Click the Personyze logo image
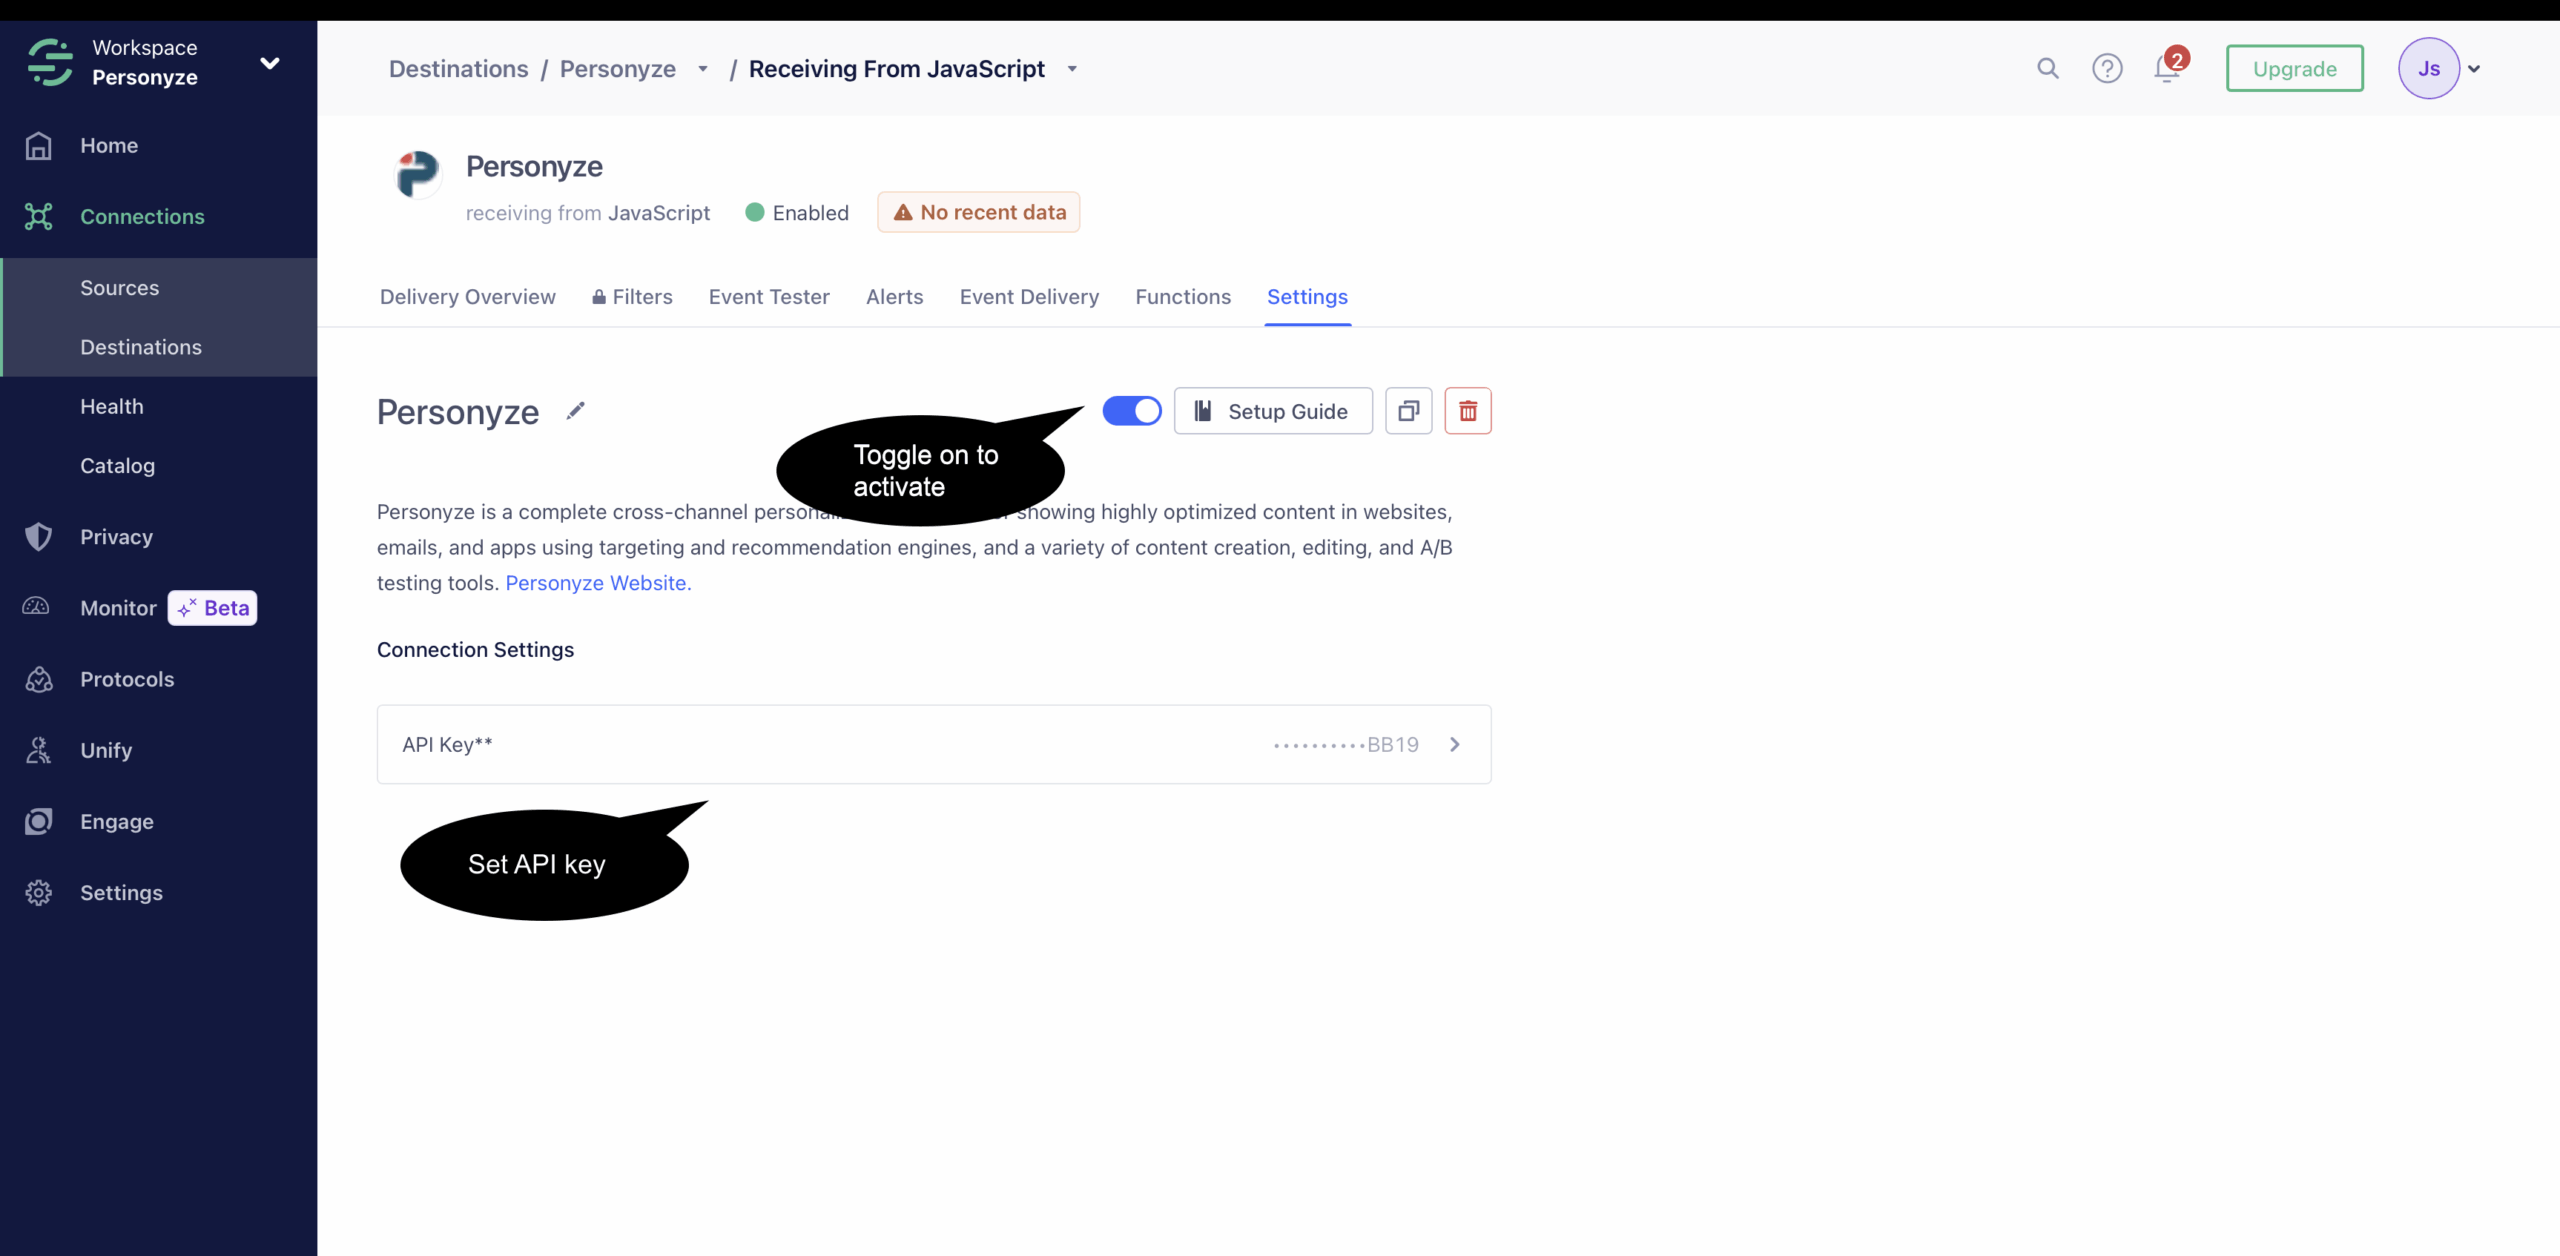 (x=417, y=173)
